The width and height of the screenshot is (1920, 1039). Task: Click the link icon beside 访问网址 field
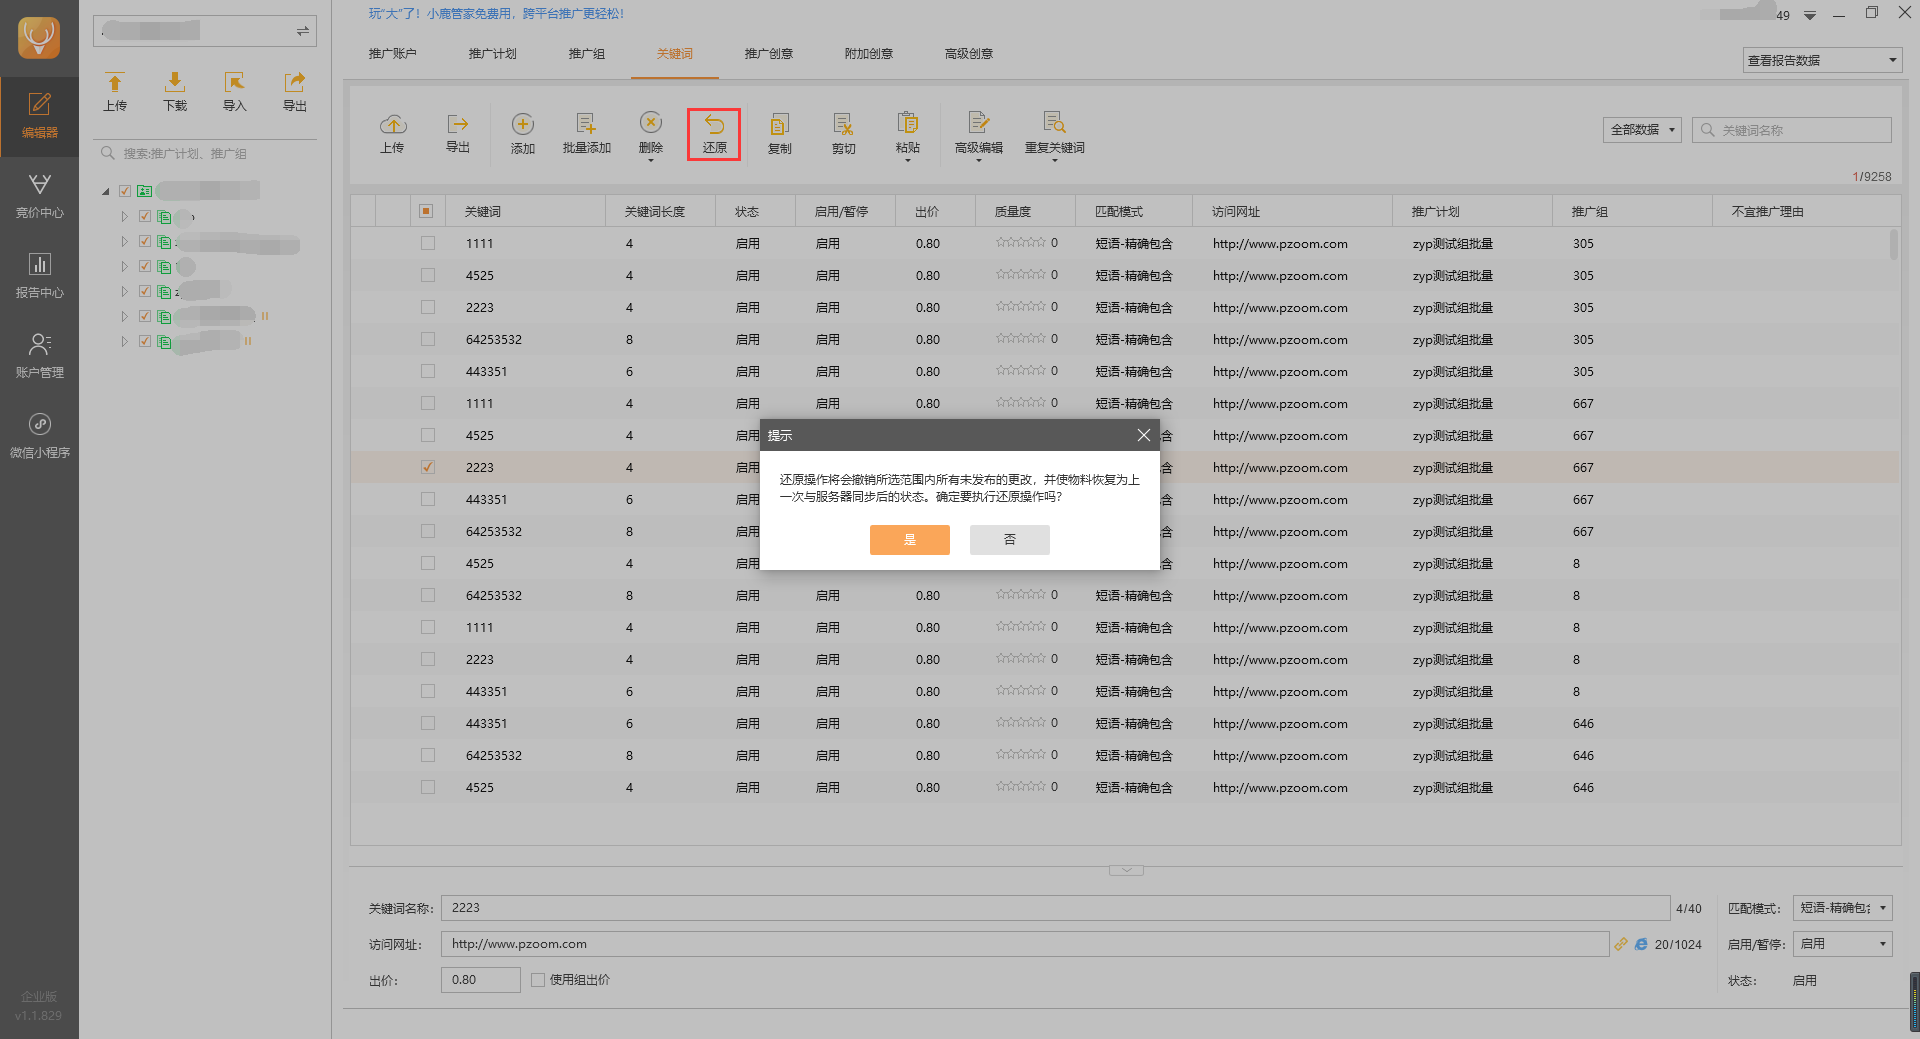pyautogui.click(x=1621, y=944)
